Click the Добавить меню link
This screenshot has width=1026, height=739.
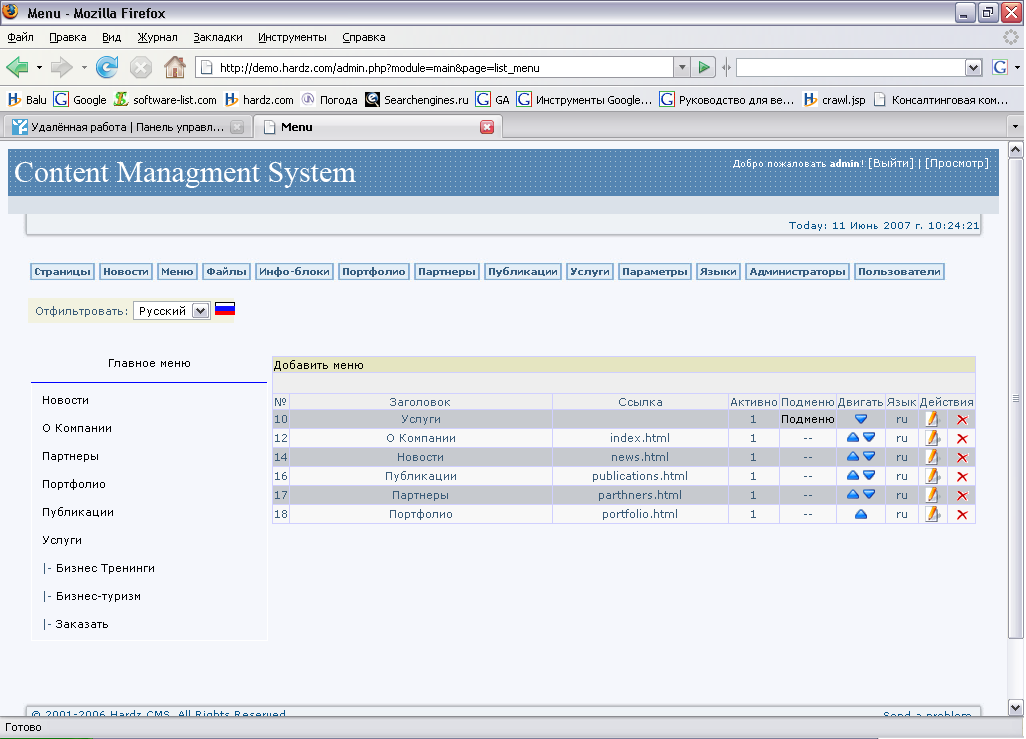(318, 365)
